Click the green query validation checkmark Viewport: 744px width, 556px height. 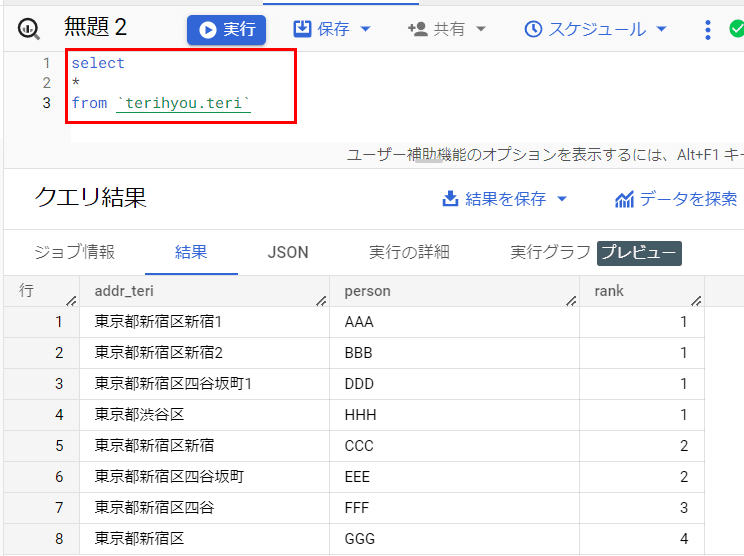tap(736, 28)
